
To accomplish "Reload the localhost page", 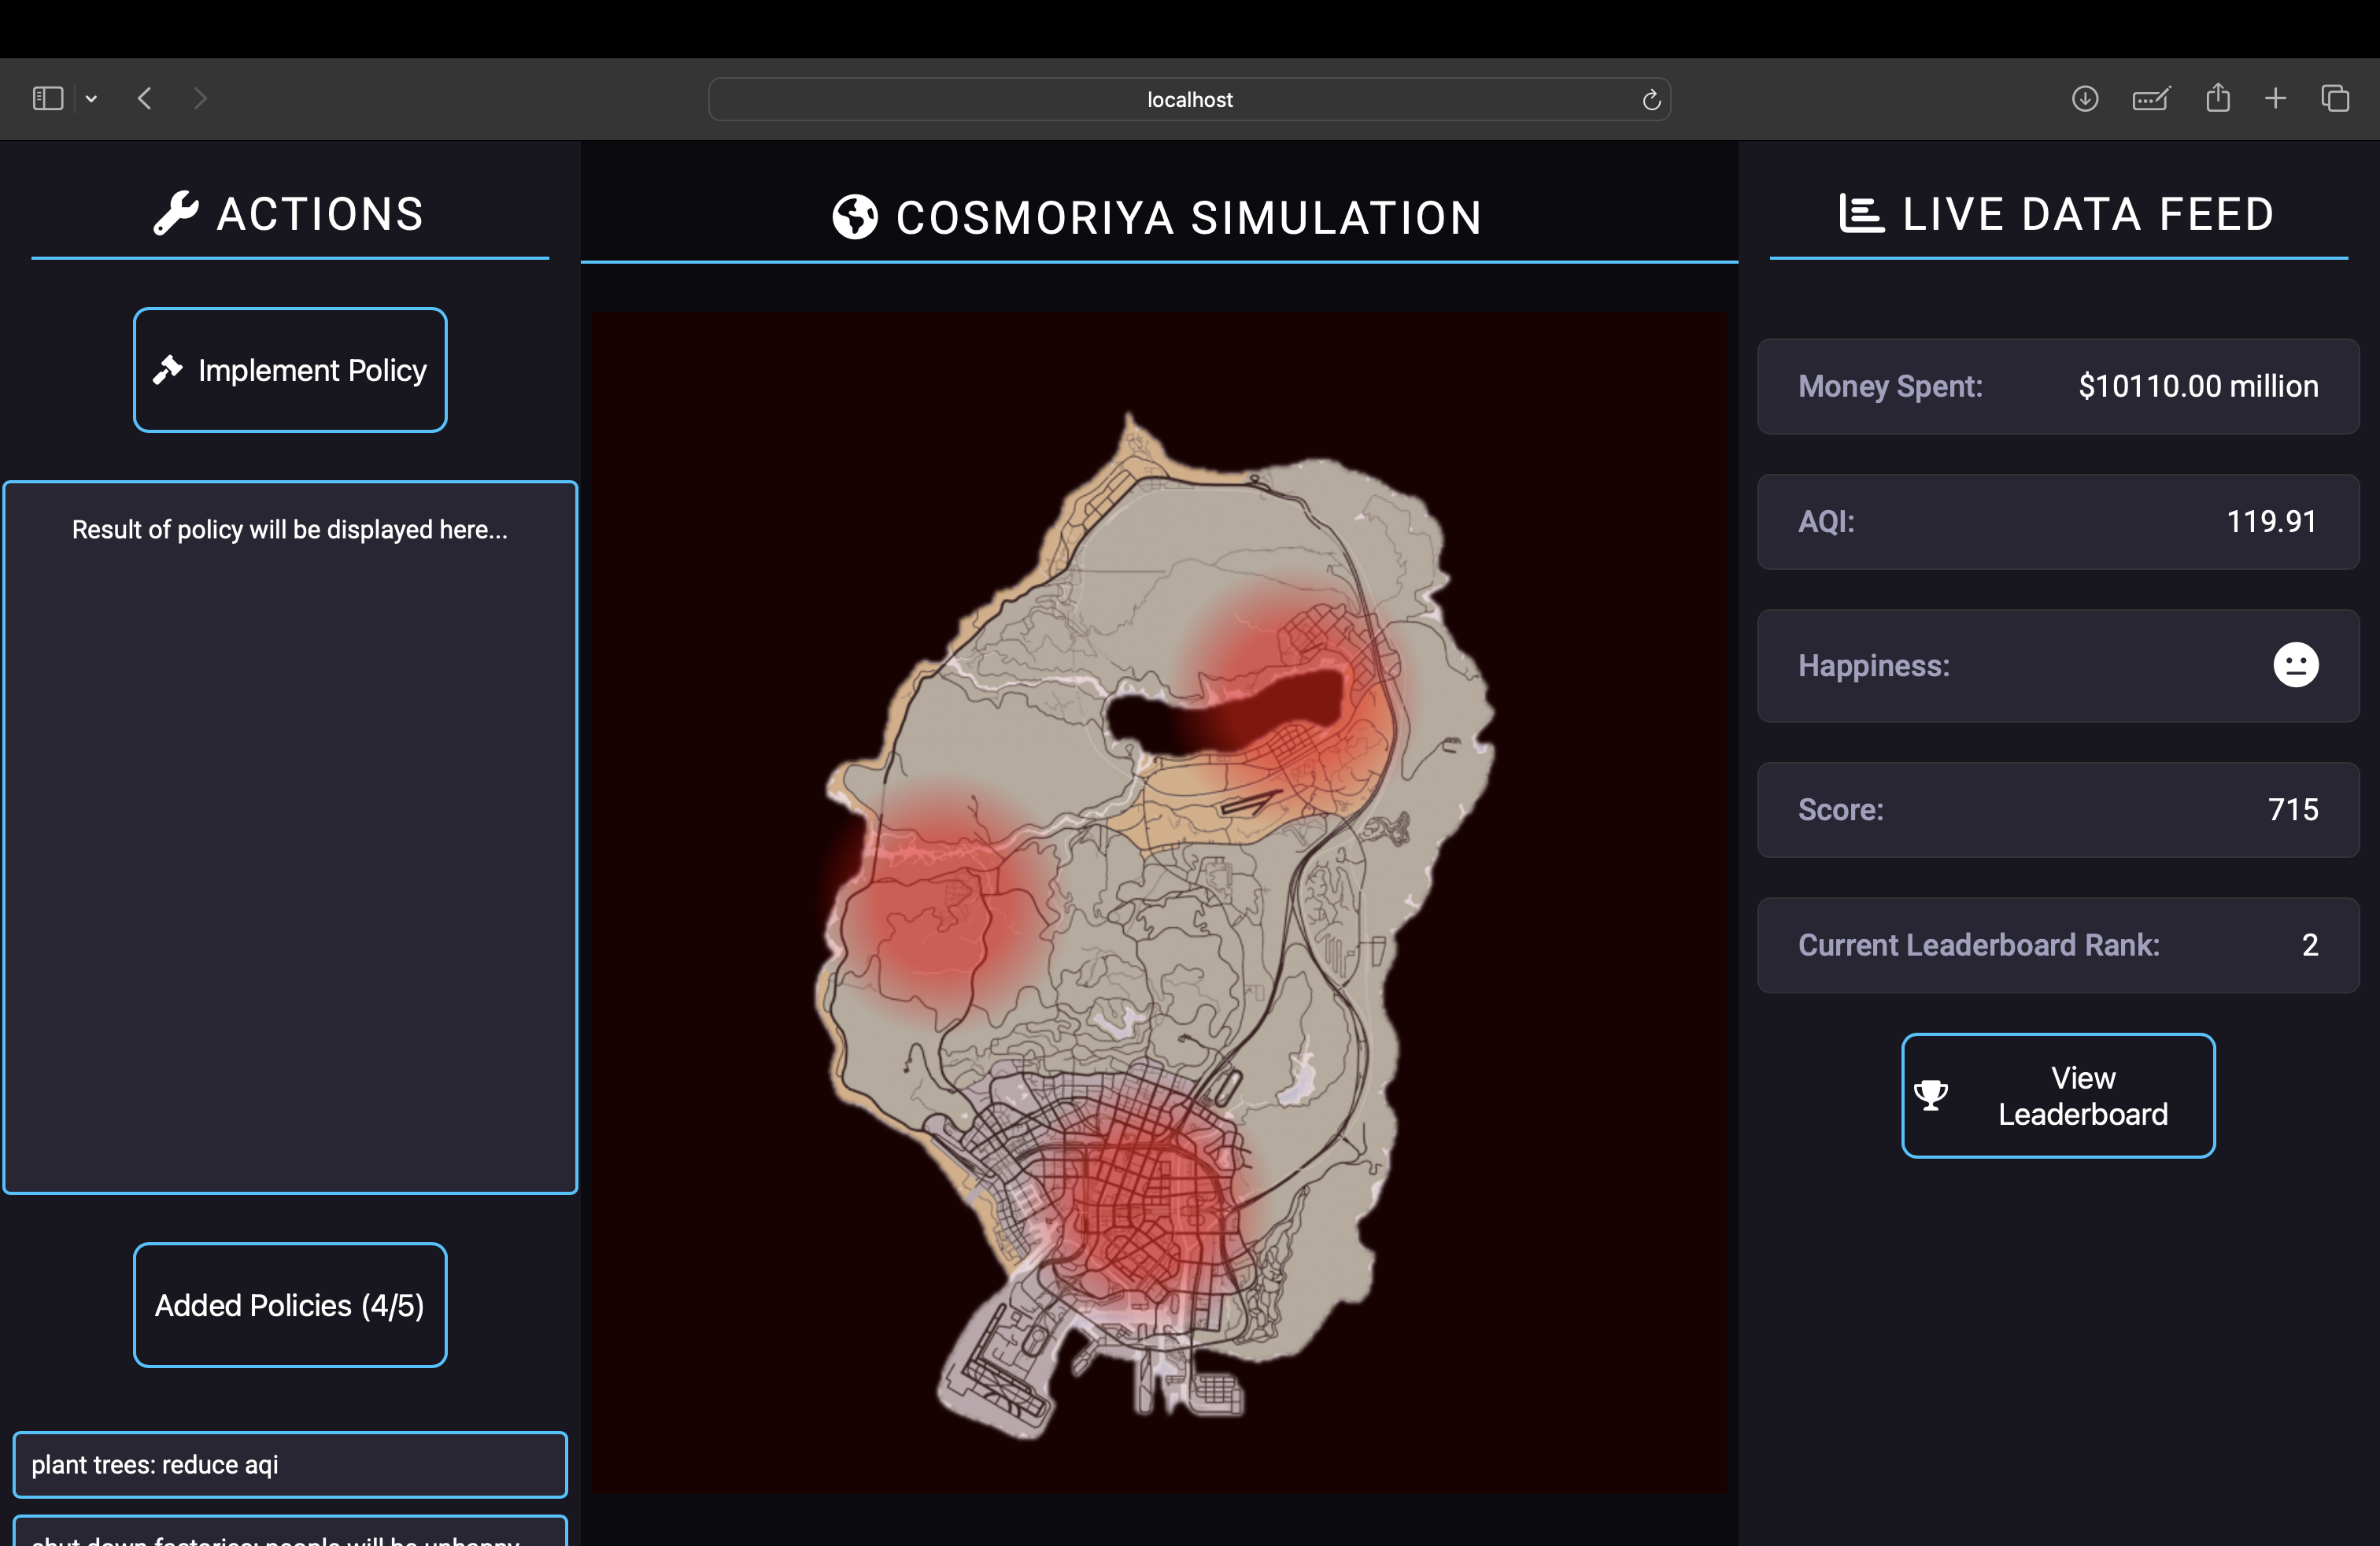I will (x=1651, y=99).
